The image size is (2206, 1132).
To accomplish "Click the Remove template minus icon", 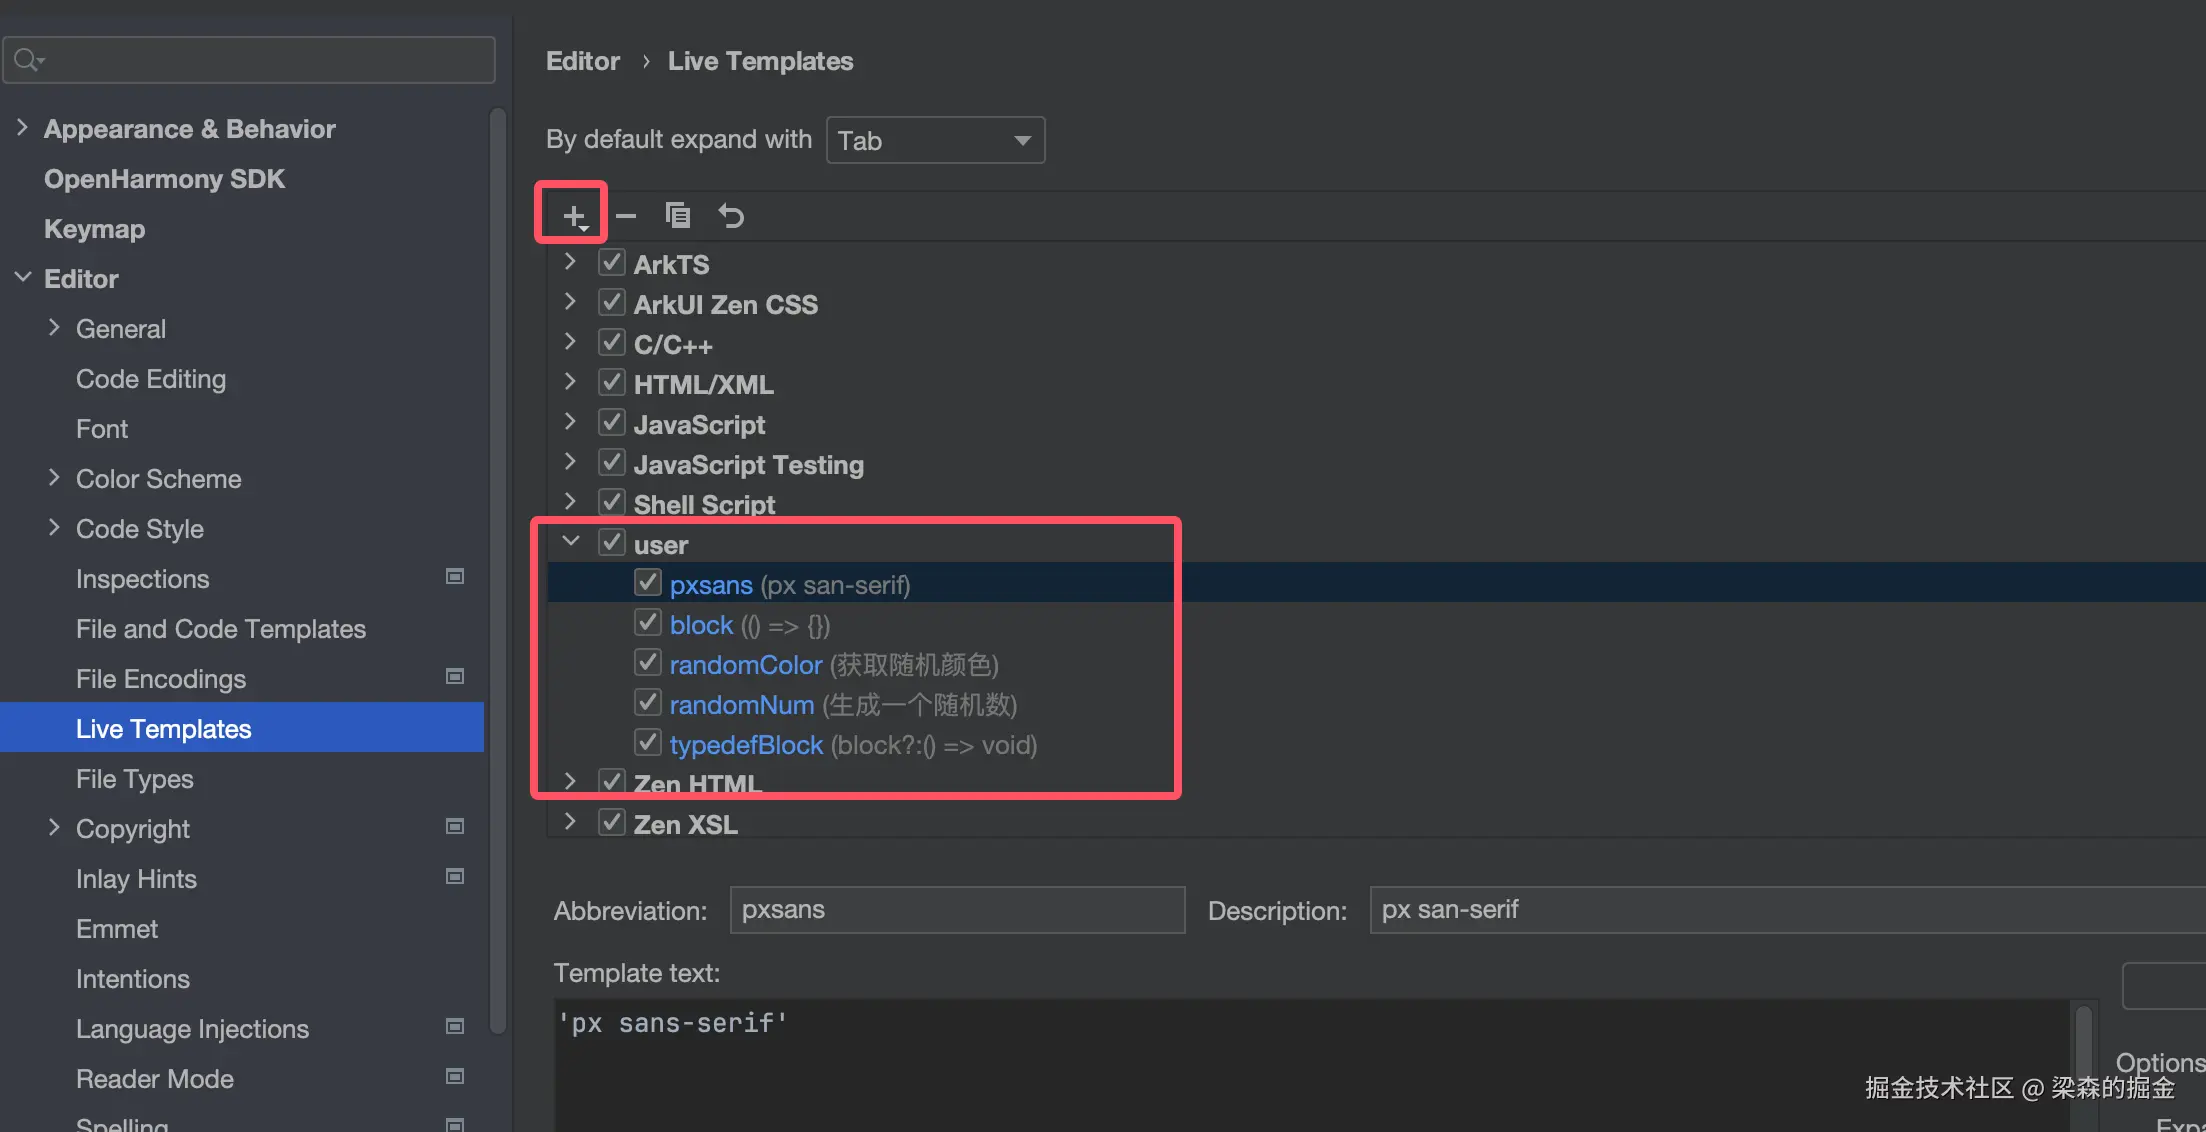I will click(x=626, y=215).
